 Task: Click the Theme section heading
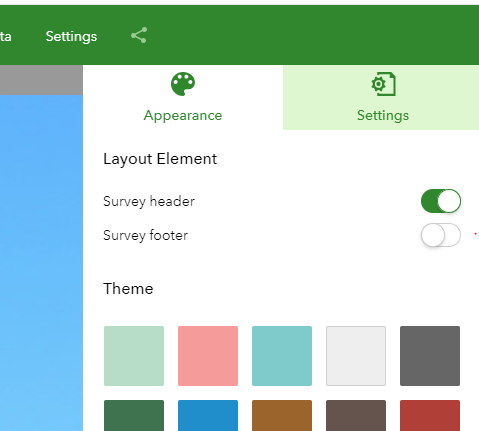pos(128,289)
